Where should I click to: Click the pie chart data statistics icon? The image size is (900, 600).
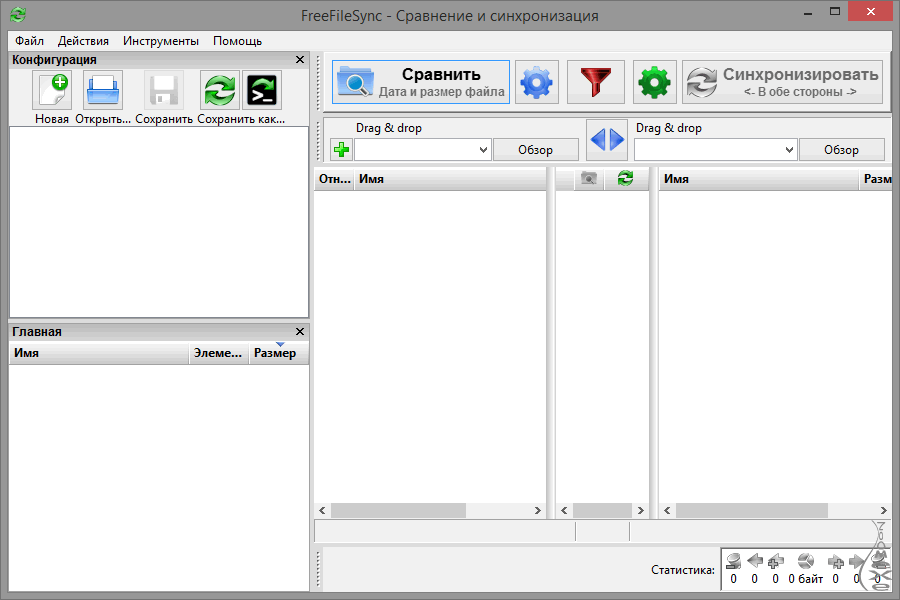tap(806, 560)
